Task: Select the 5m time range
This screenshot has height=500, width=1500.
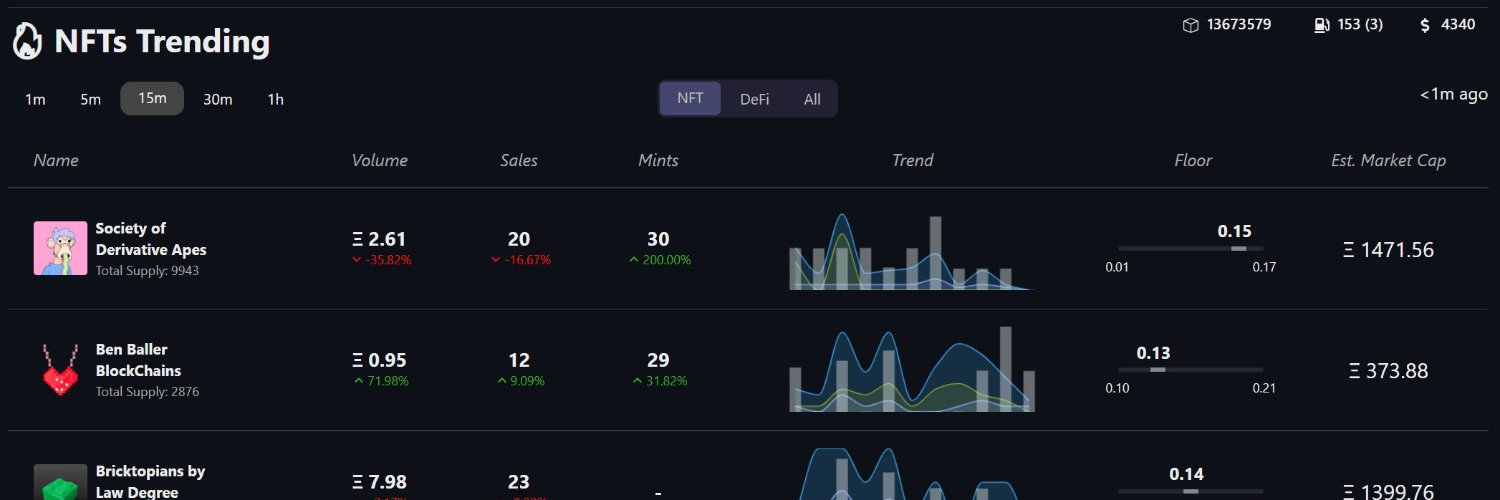Action: click(x=91, y=99)
